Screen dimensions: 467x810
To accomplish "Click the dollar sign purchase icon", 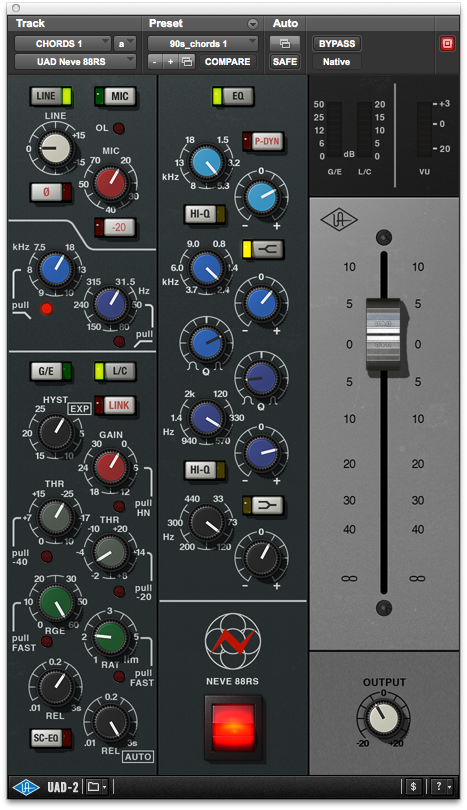I will coord(413,787).
